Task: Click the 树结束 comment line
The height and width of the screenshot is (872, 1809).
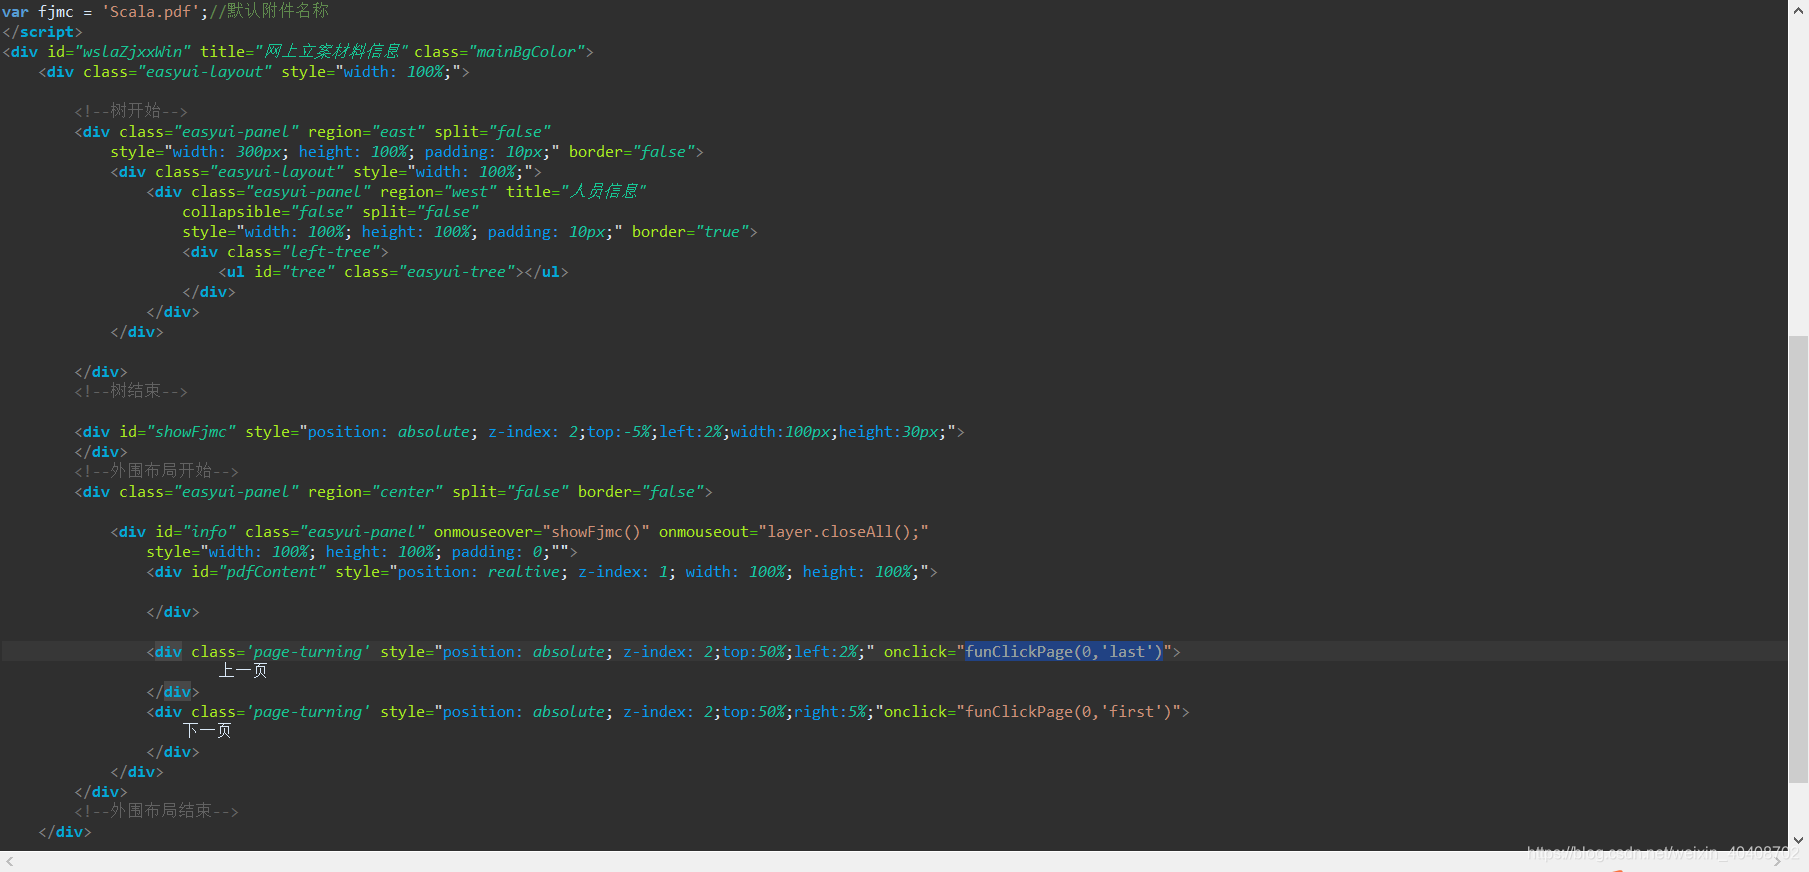Action: (131, 391)
